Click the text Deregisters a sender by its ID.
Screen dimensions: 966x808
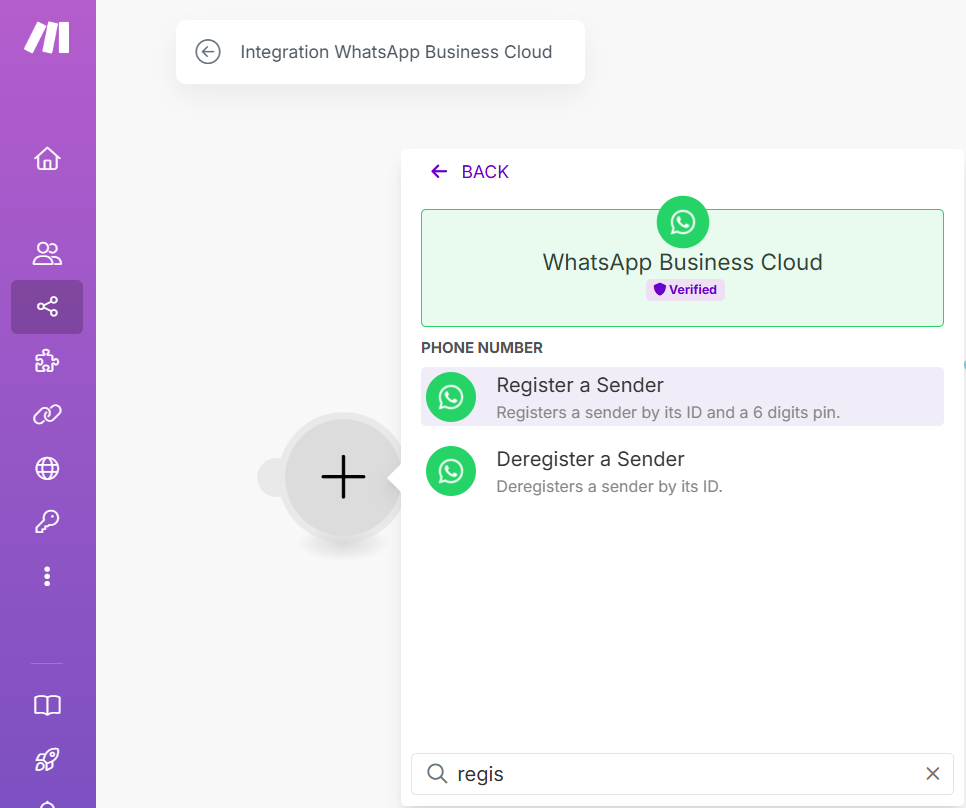pyautogui.click(x=609, y=487)
